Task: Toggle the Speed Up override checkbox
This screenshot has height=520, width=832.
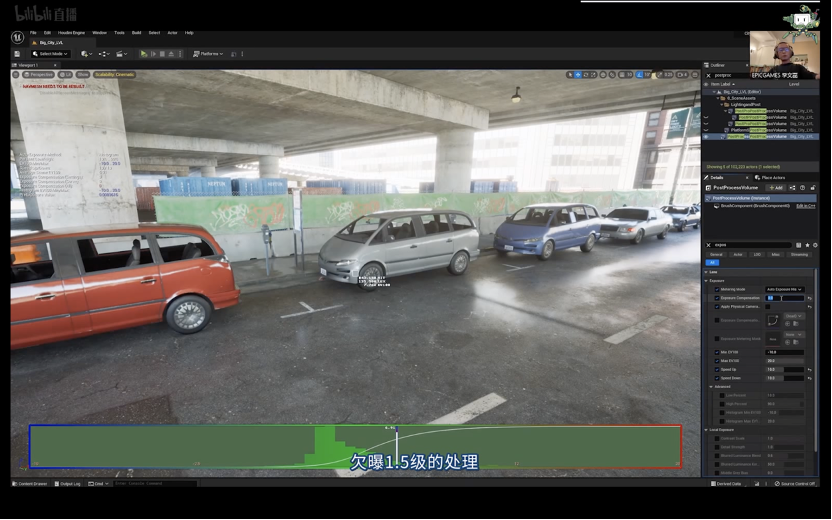Action: click(717, 369)
